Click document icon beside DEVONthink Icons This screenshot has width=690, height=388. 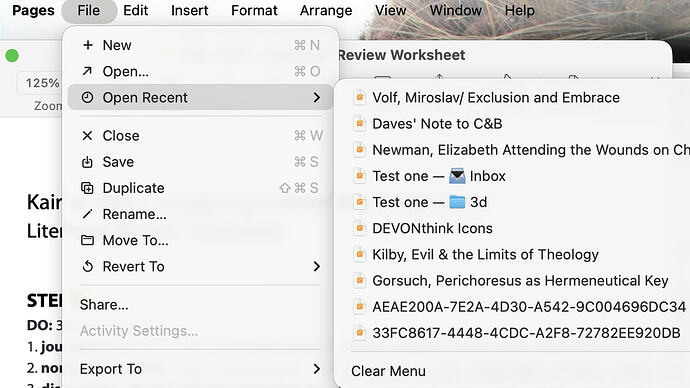click(x=360, y=228)
